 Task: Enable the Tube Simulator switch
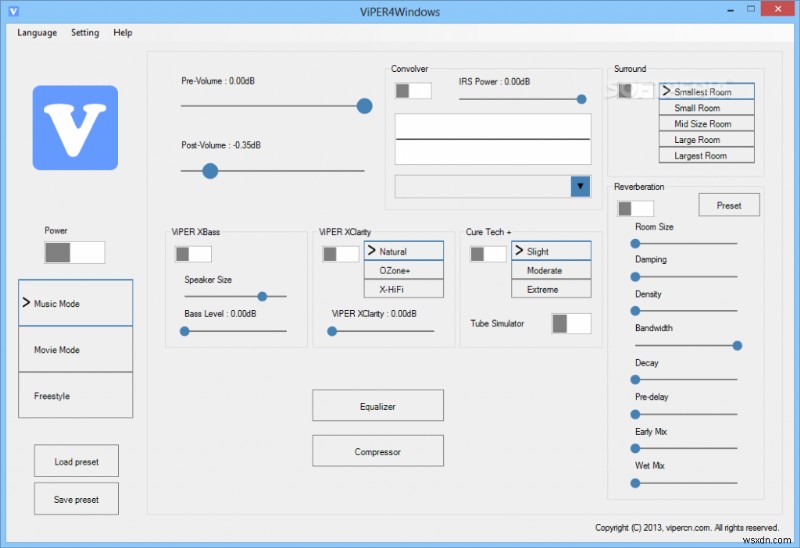(x=571, y=323)
